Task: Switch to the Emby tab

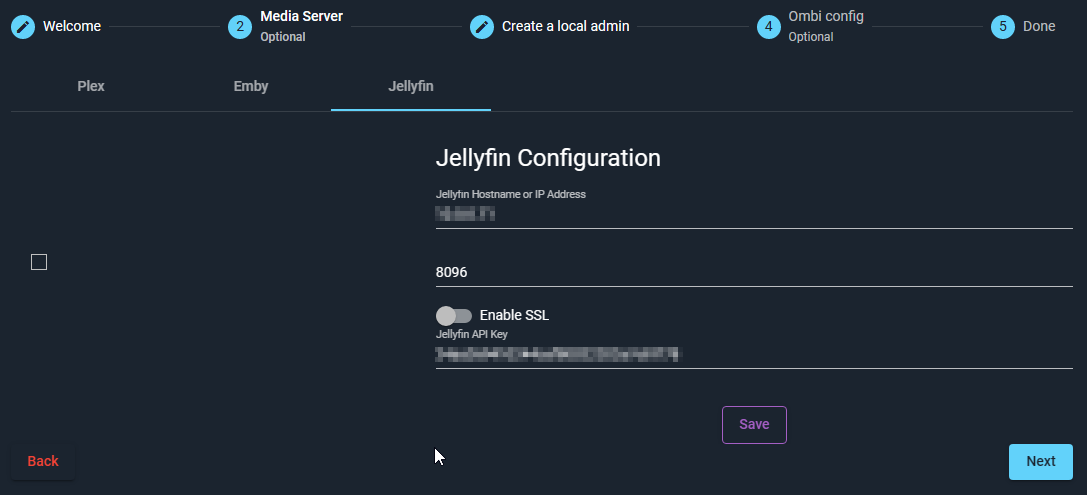Action: click(251, 86)
